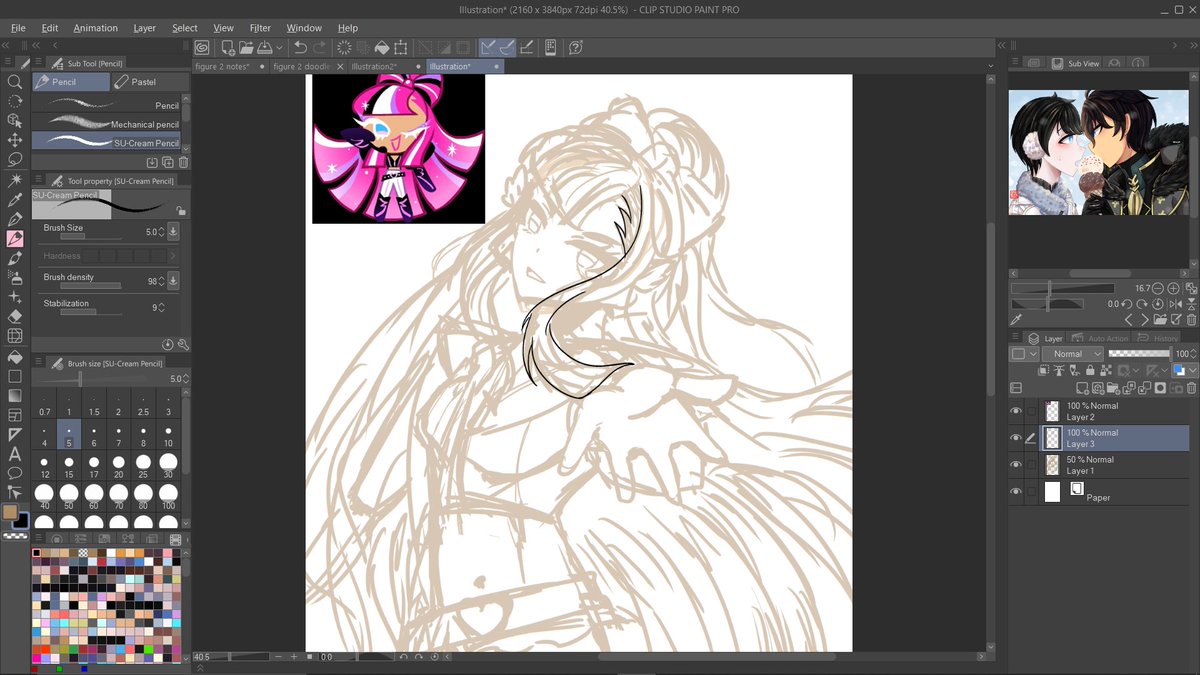
Task: Click New layer folder icon
Action: (x=1111, y=387)
